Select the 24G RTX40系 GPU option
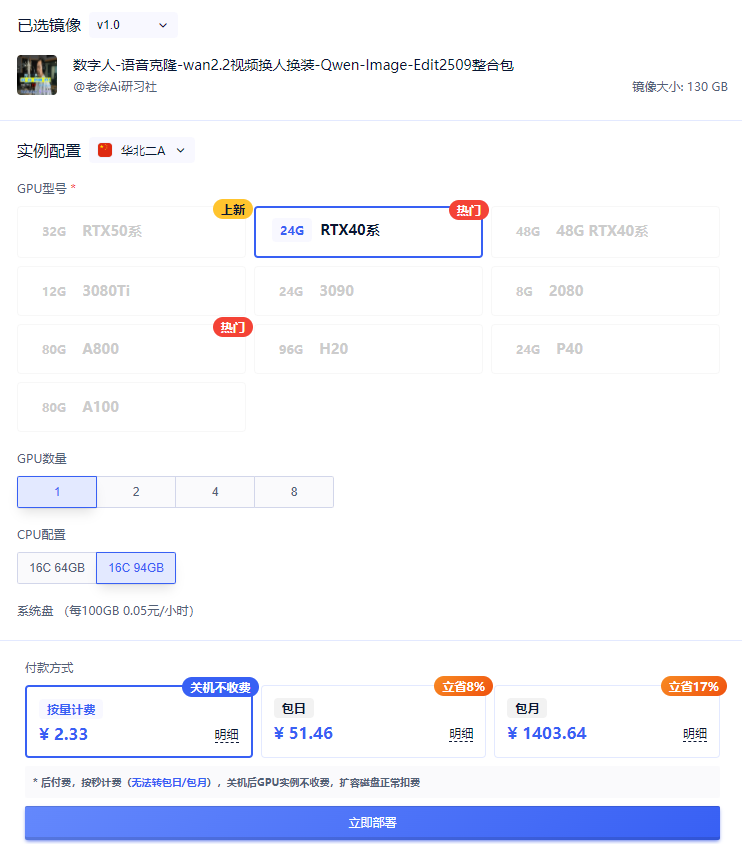742x844 pixels. [368, 231]
